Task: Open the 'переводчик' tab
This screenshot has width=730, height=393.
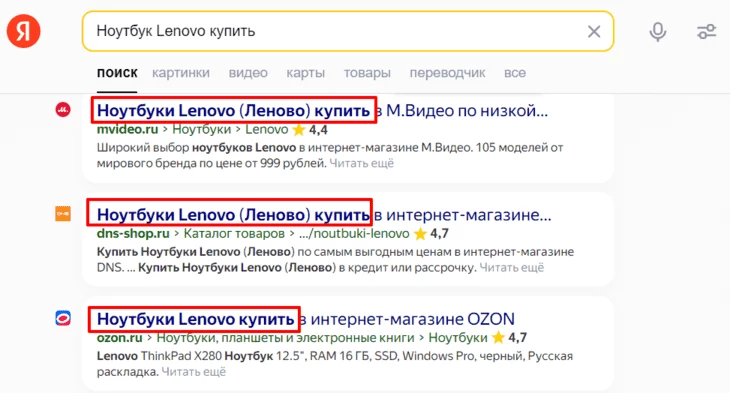Action: tap(447, 73)
